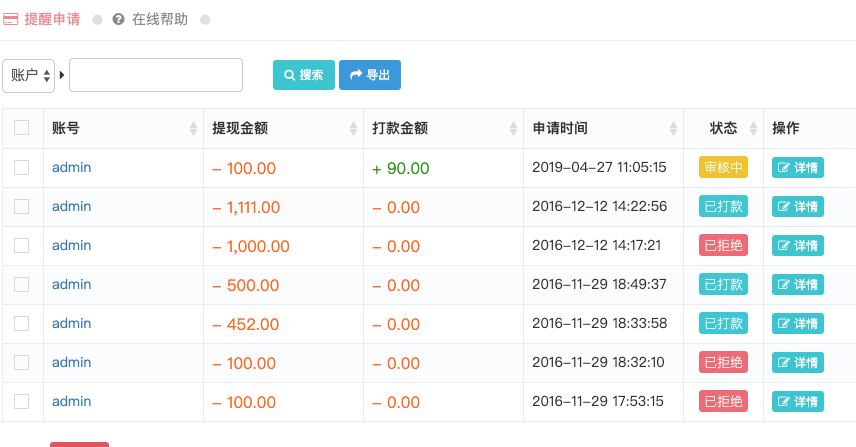
Task: Click 已拒绝 badge in the 14:17:21 row
Action: click(723, 245)
